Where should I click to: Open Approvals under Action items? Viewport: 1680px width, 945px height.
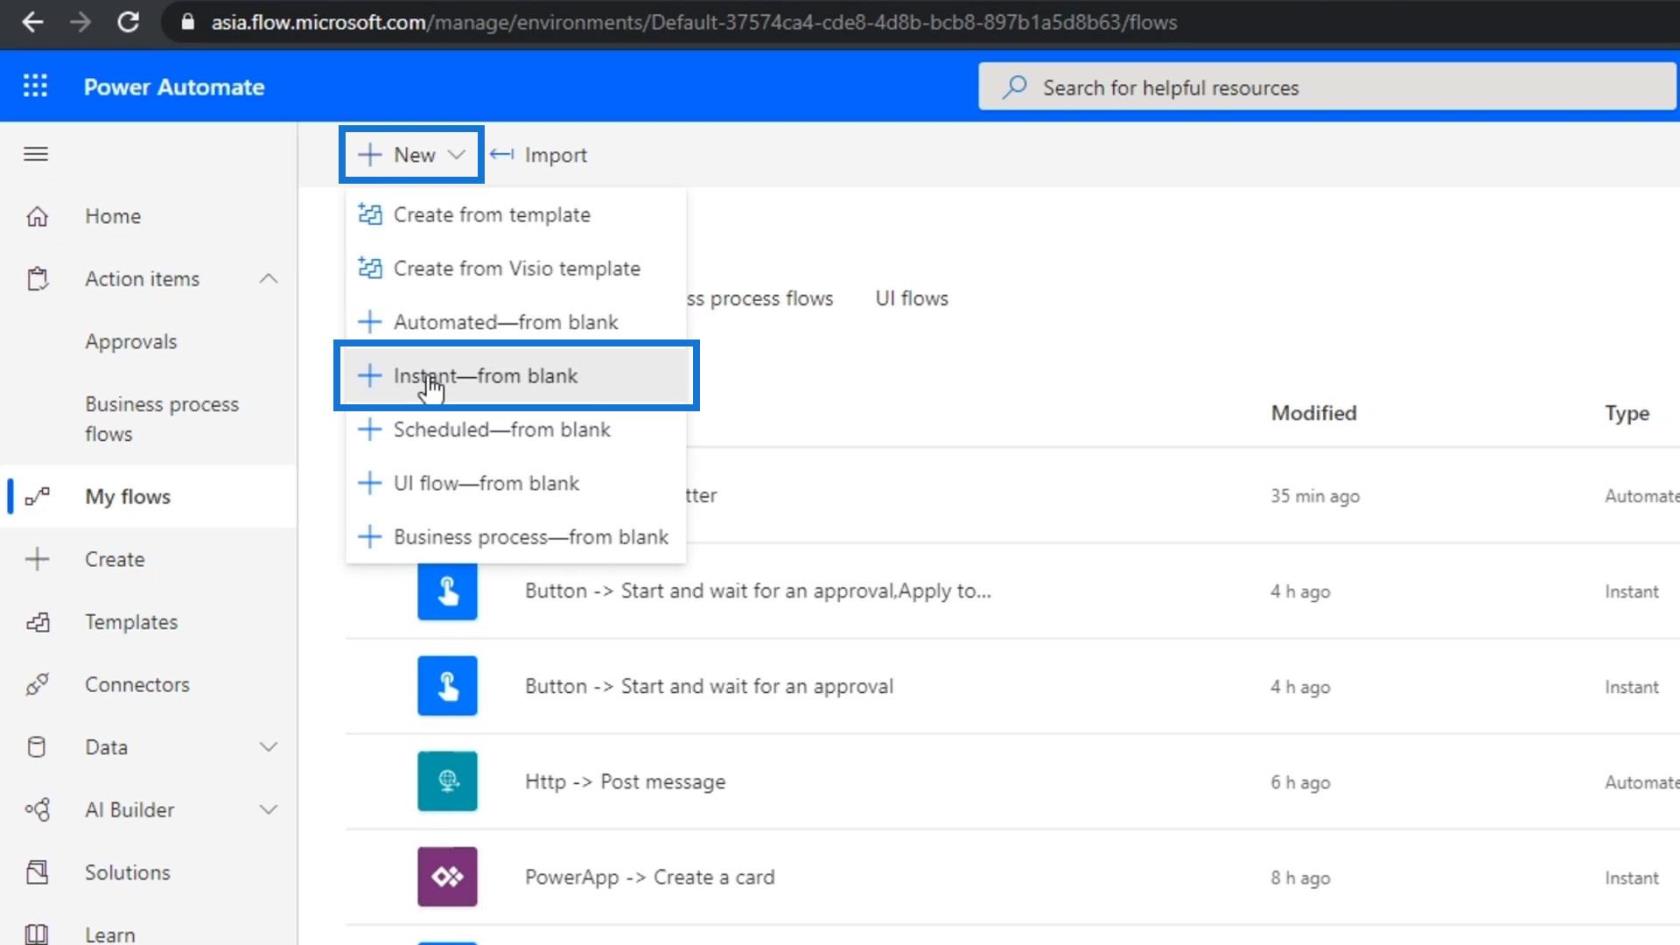(x=131, y=341)
